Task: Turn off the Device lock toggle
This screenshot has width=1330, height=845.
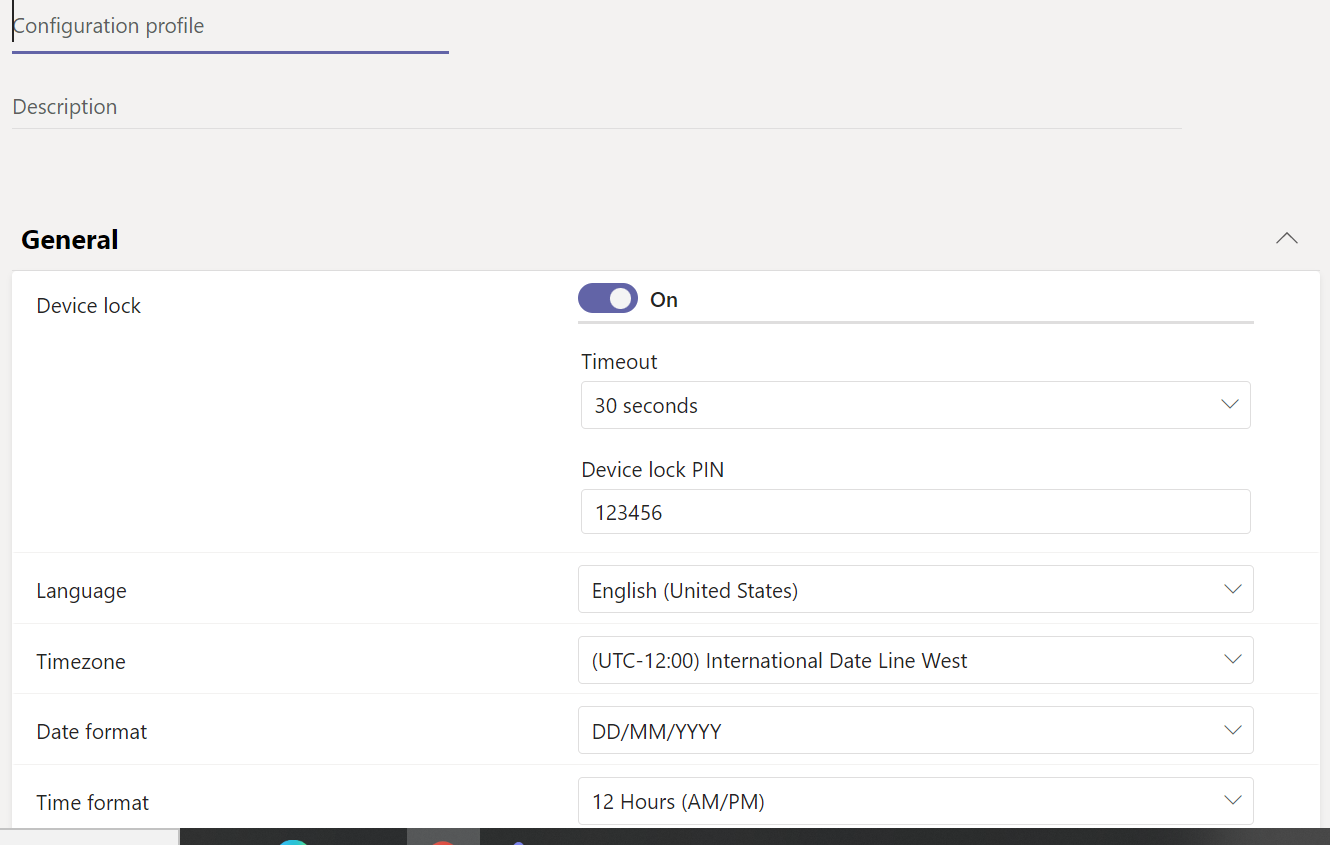Action: point(607,299)
